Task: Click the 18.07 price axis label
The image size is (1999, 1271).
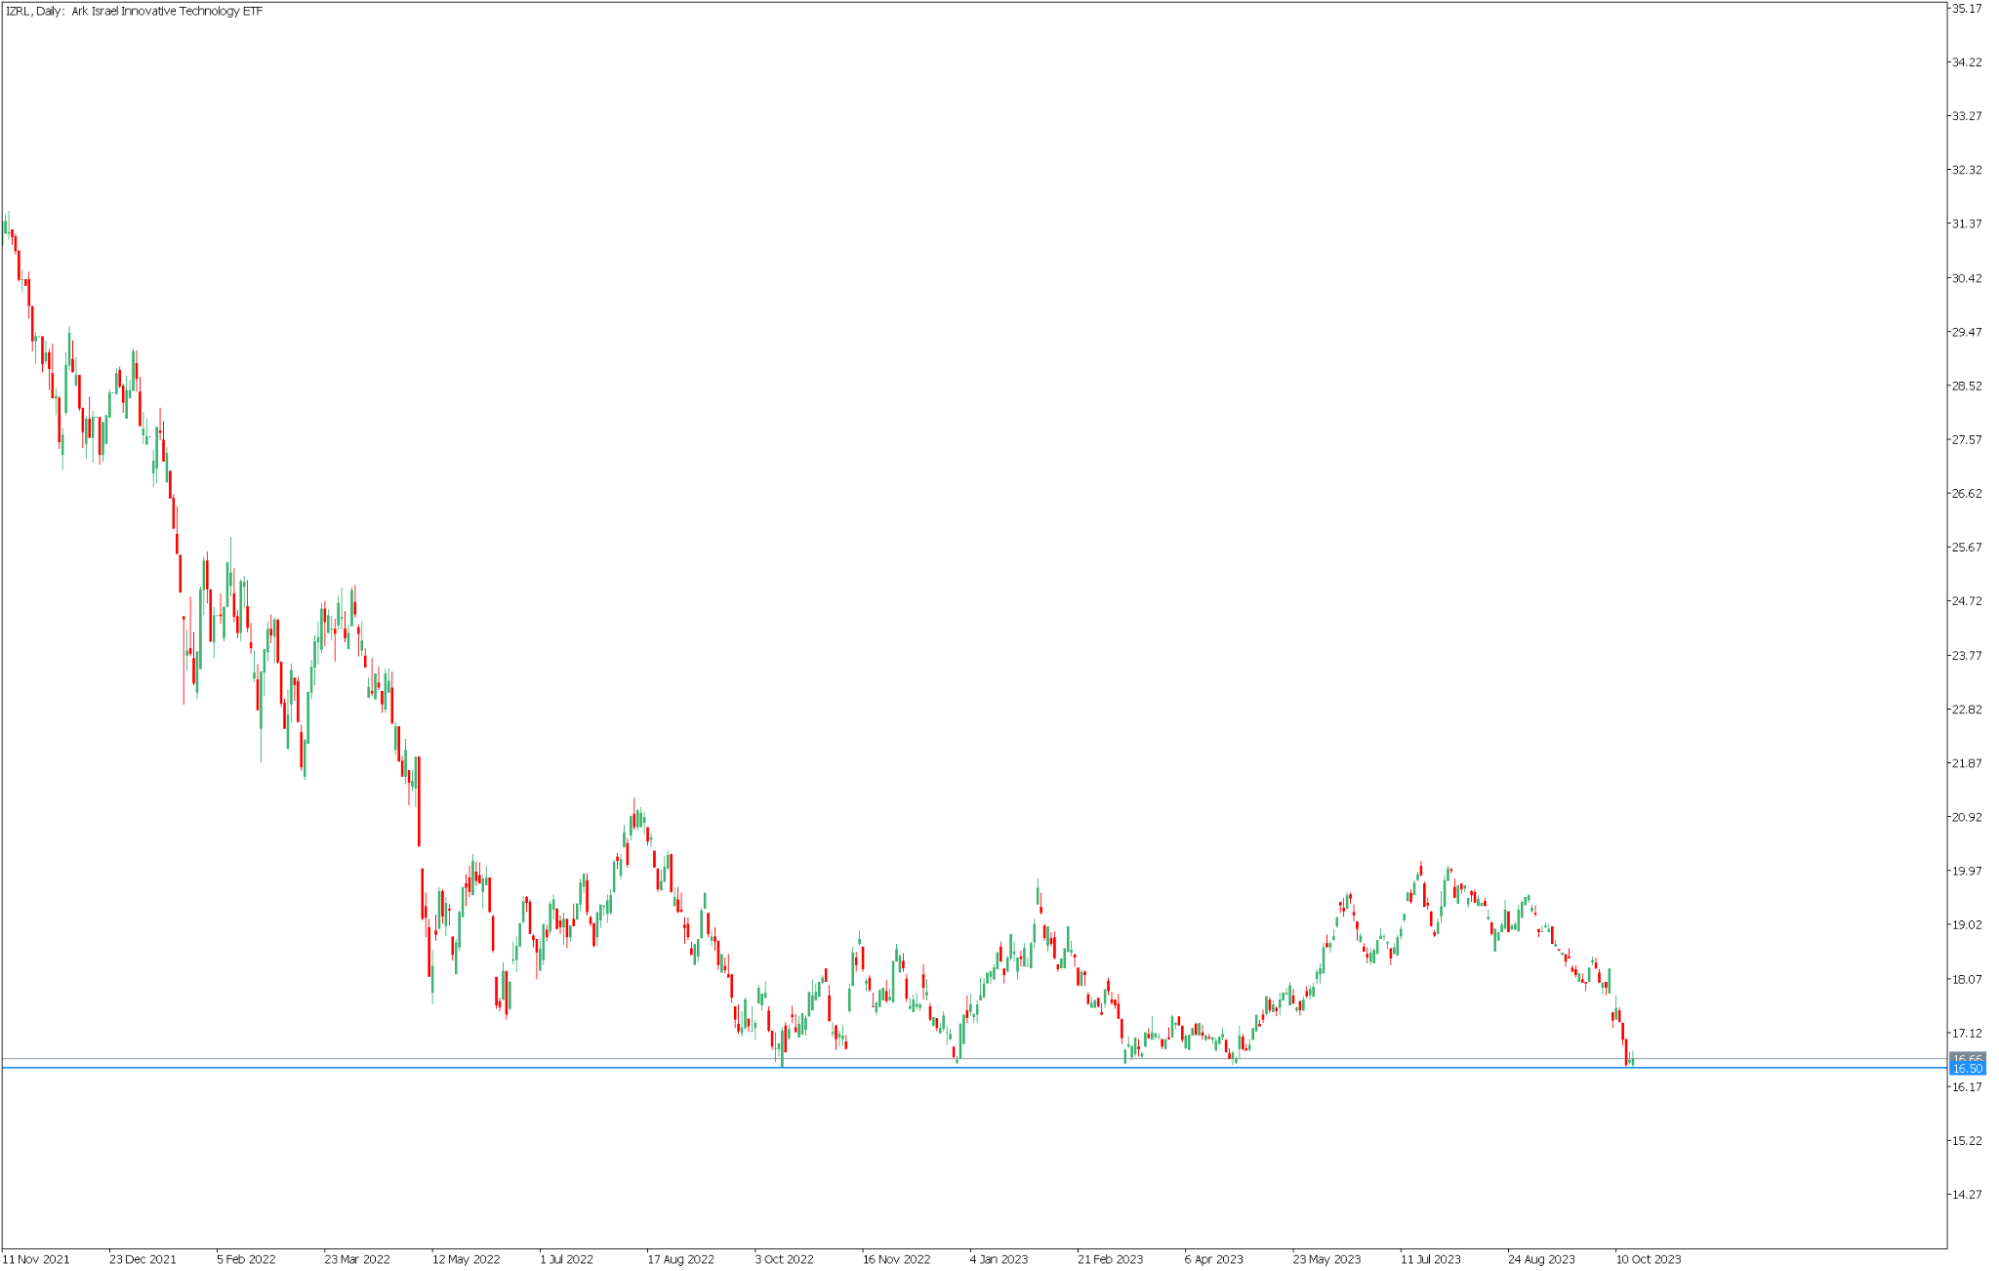Action: coord(1967,979)
